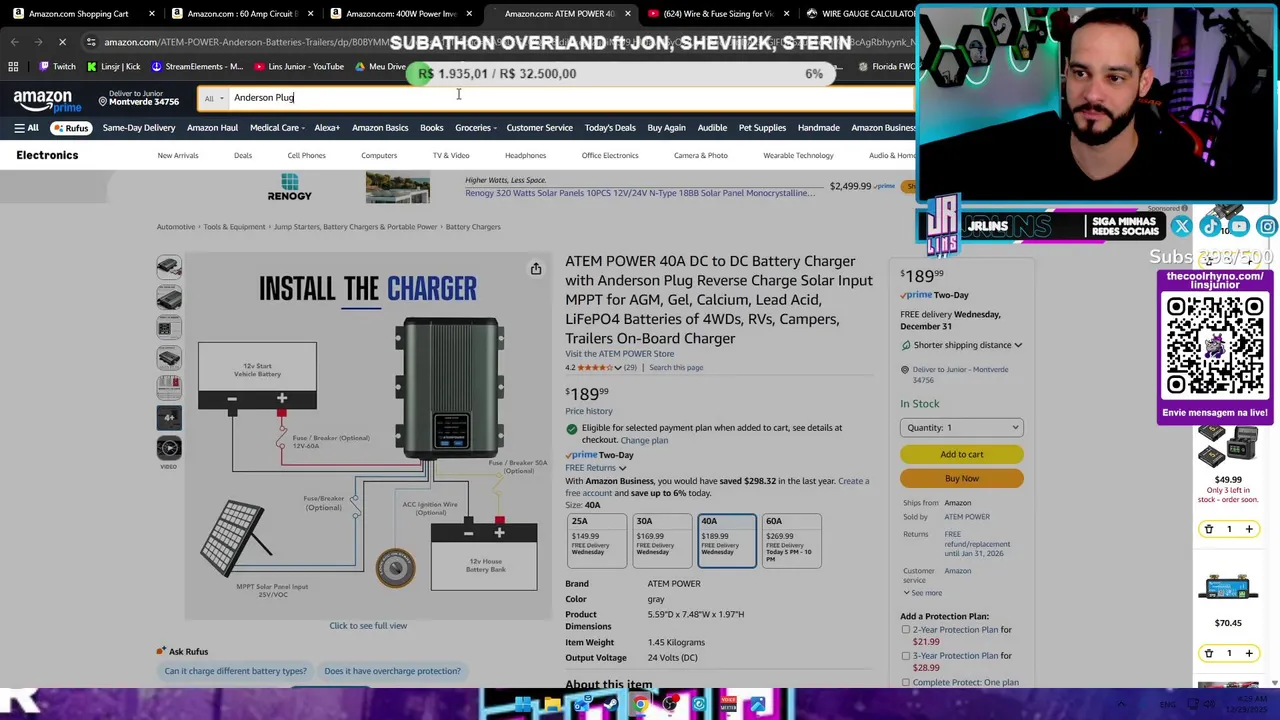Screen dimensions: 1280x720
Task: Click the trash icon under $49.99 cart item
Action: coord(1208,529)
